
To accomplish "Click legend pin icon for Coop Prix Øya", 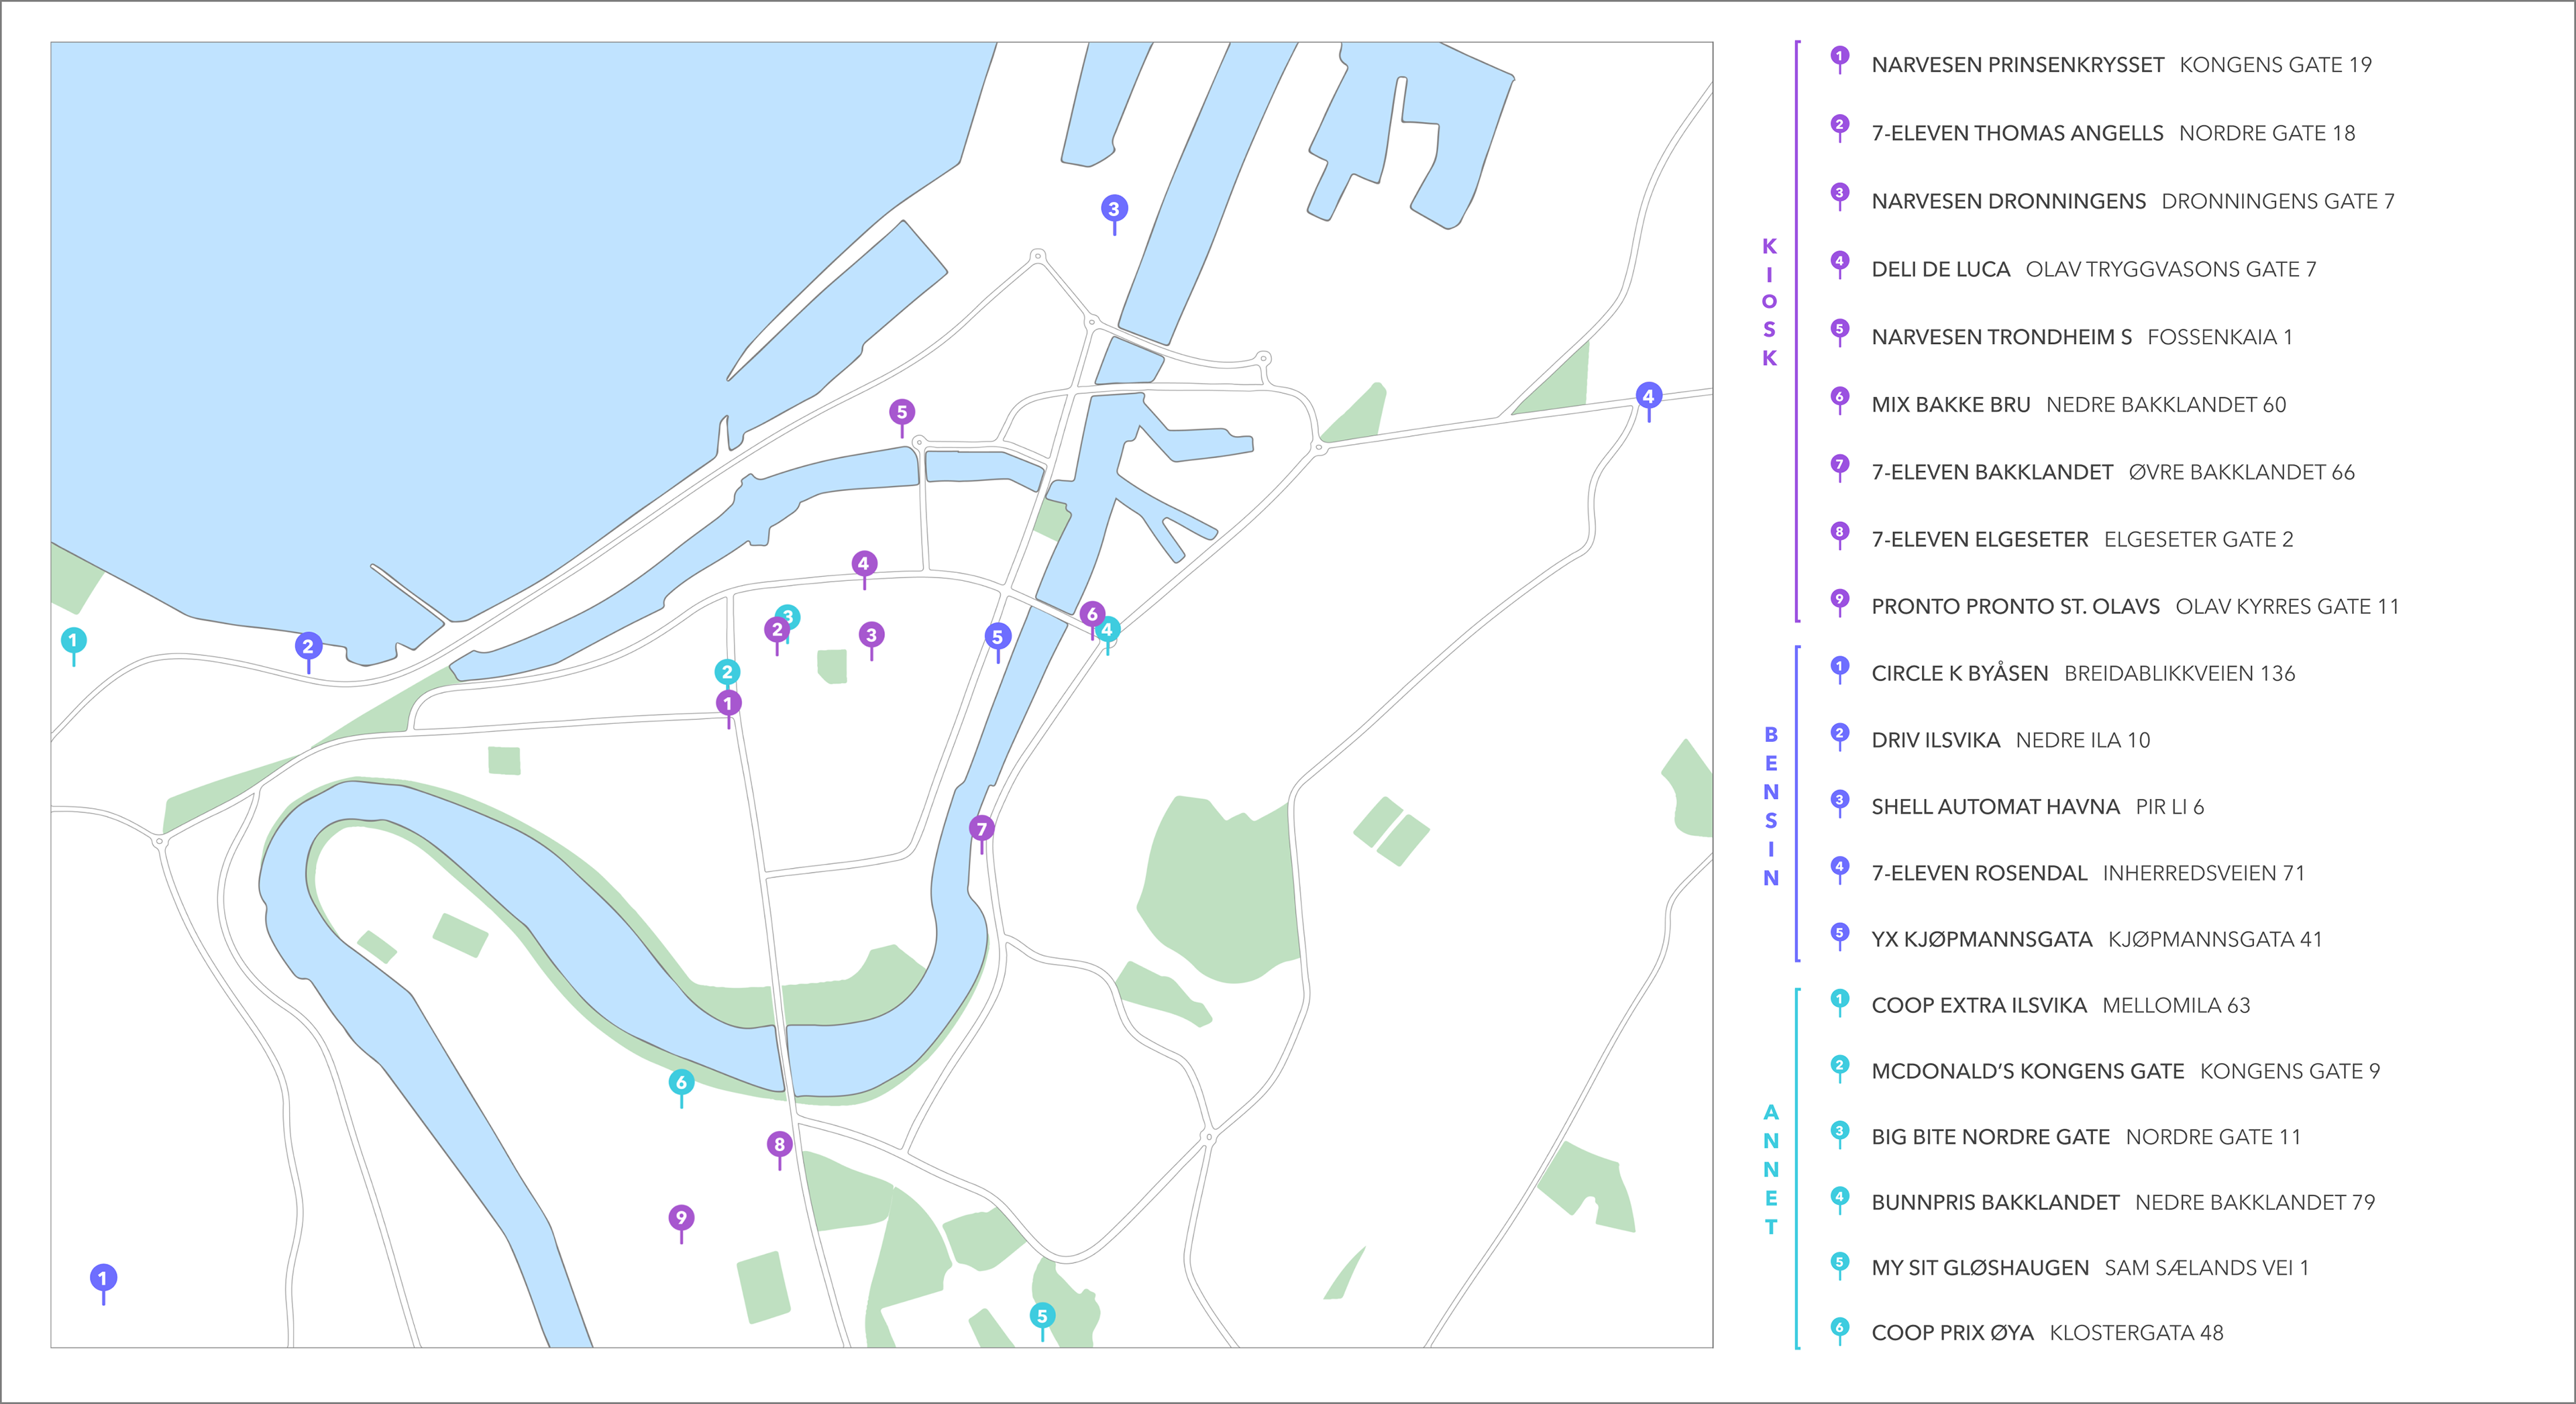I will (x=1839, y=1331).
